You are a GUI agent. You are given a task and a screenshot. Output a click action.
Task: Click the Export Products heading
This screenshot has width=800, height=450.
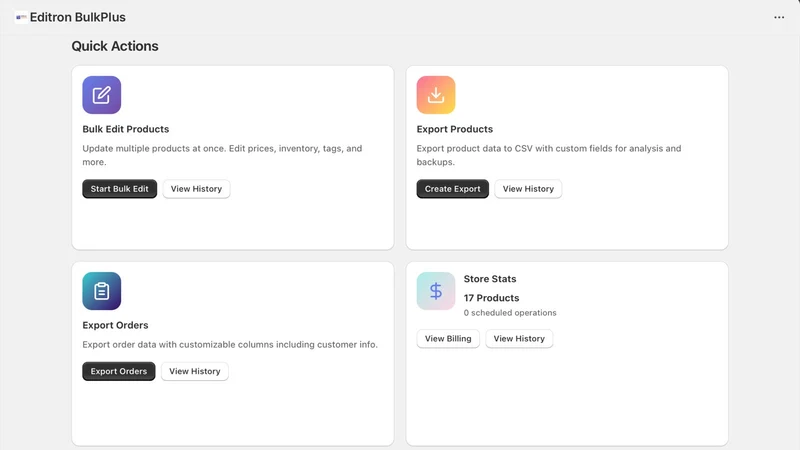click(455, 129)
